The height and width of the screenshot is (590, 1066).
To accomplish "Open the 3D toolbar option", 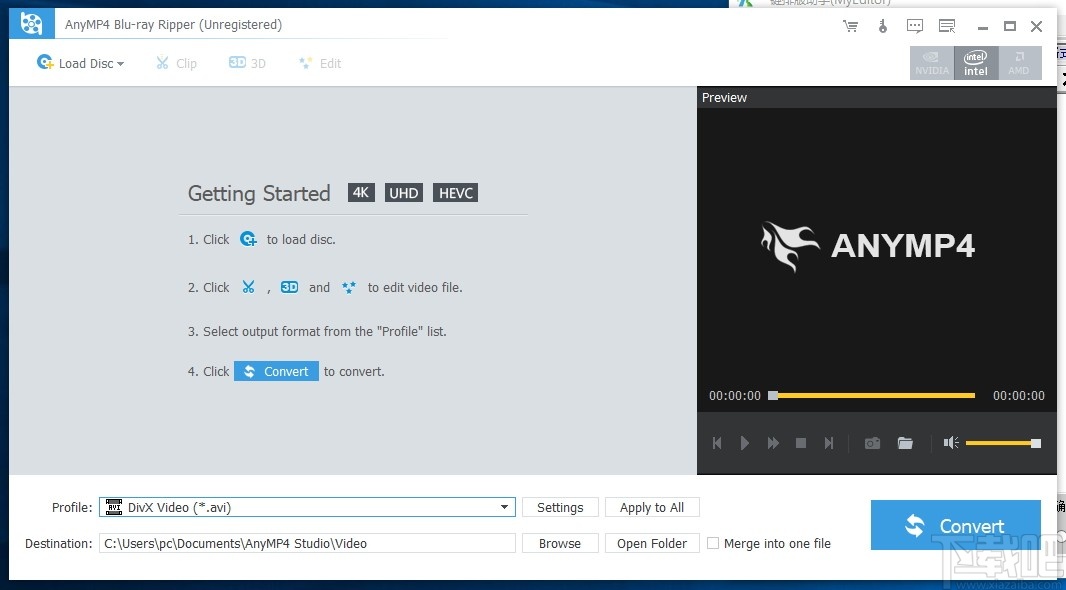I will (x=247, y=63).
